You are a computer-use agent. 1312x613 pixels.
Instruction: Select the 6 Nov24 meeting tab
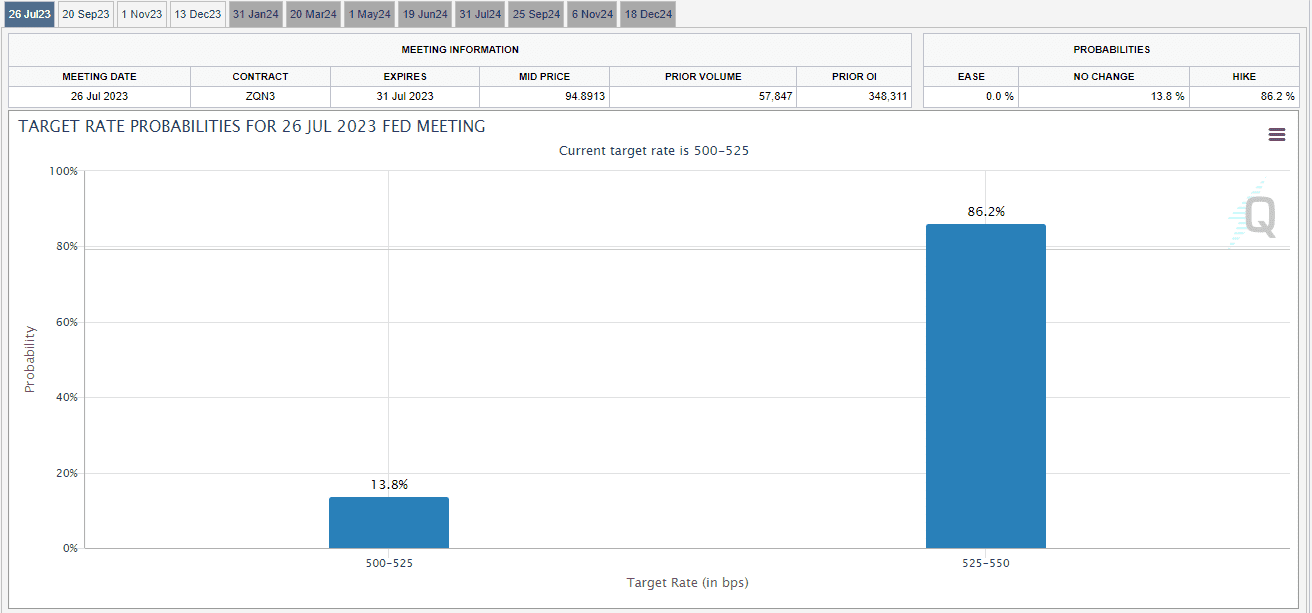(593, 14)
